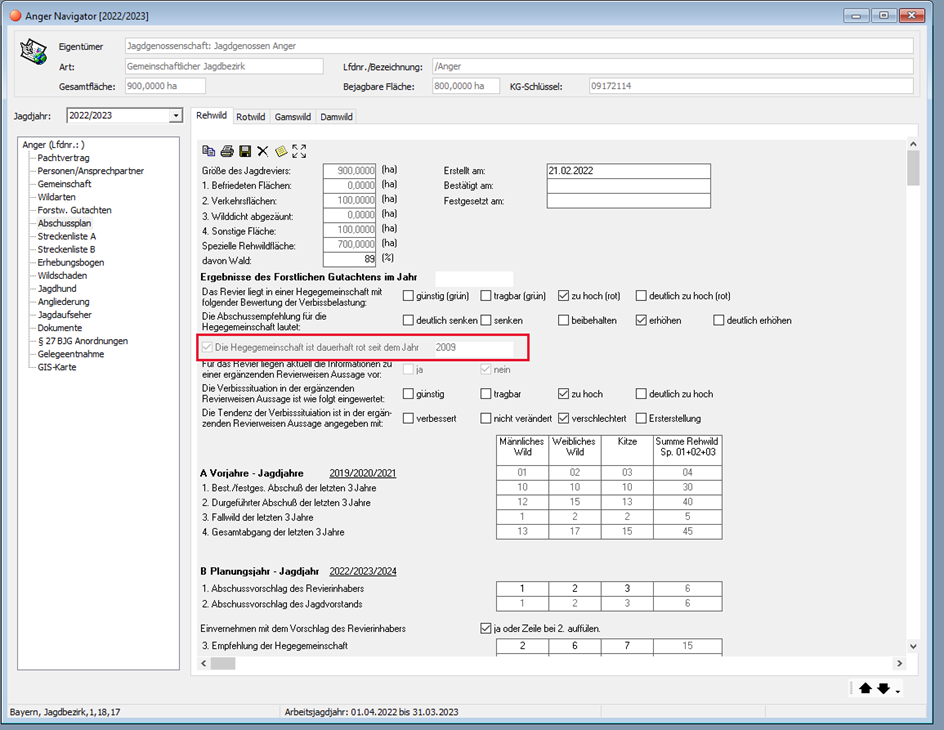Open the yellow note icon
The height and width of the screenshot is (730, 944).
(281, 151)
